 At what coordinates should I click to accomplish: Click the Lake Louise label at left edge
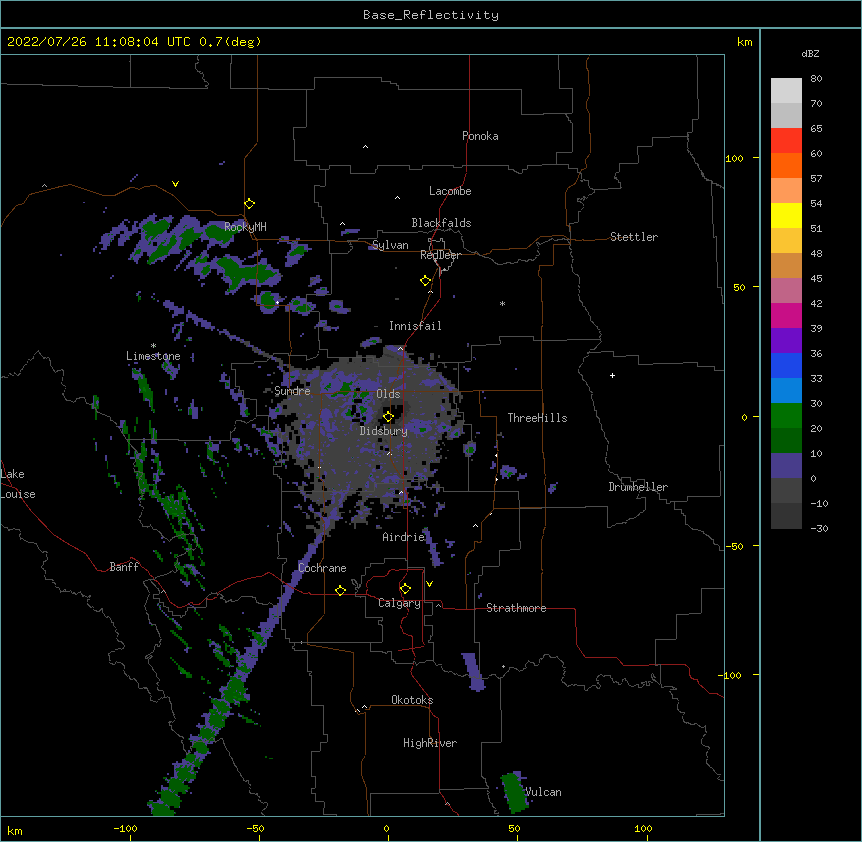click(18, 484)
